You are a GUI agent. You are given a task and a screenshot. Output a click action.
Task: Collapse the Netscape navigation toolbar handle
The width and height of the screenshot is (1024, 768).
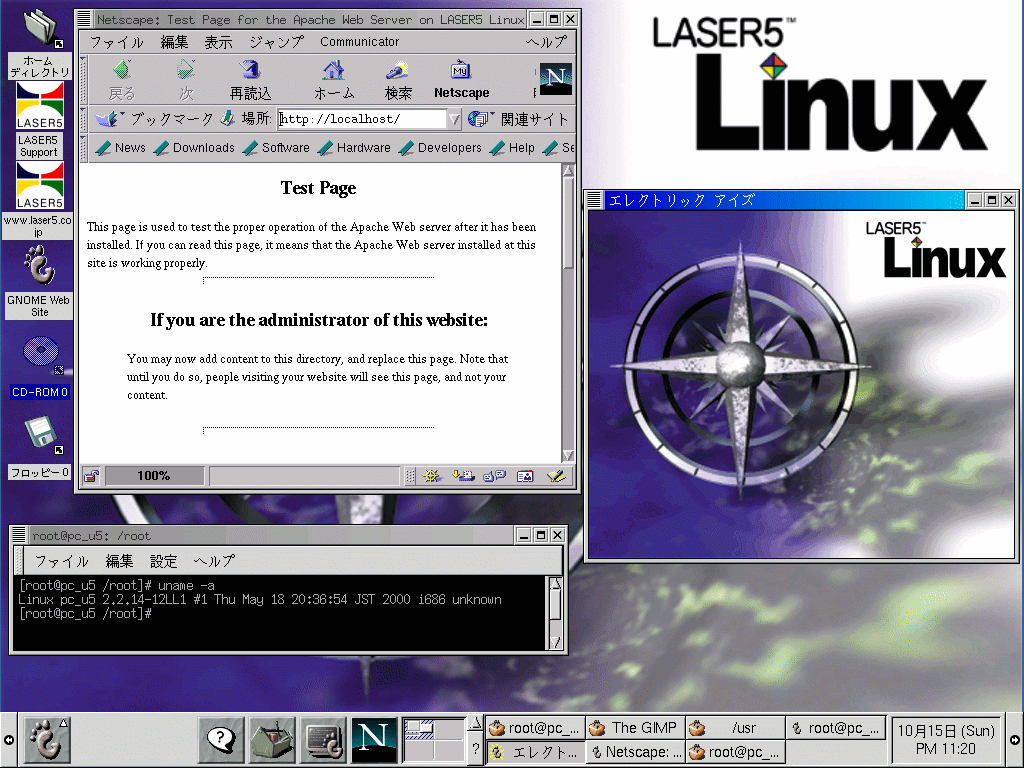click(x=83, y=80)
